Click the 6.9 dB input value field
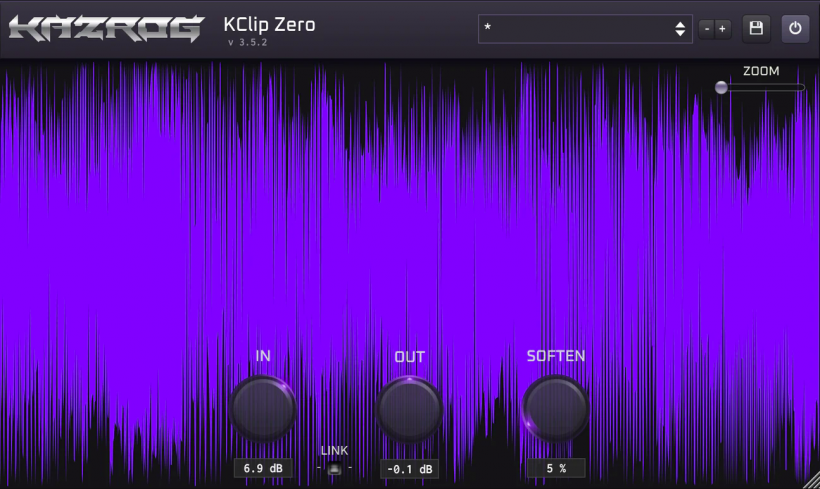This screenshot has height=489, width=820. click(x=263, y=468)
